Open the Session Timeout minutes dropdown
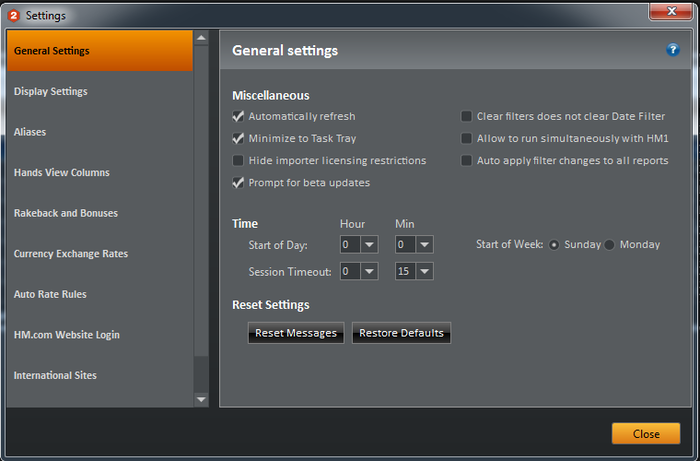The width and height of the screenshot is (700, 461). pyautogui.click(x=425, y=271)
